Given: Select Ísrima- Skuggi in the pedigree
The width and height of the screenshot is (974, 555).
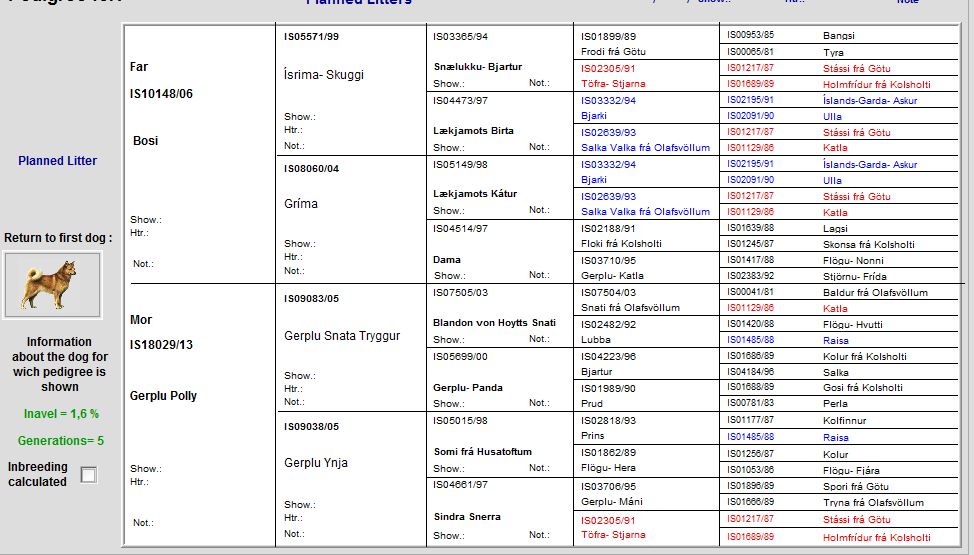Looking at the screenshot, I should (x=324, y=75).
